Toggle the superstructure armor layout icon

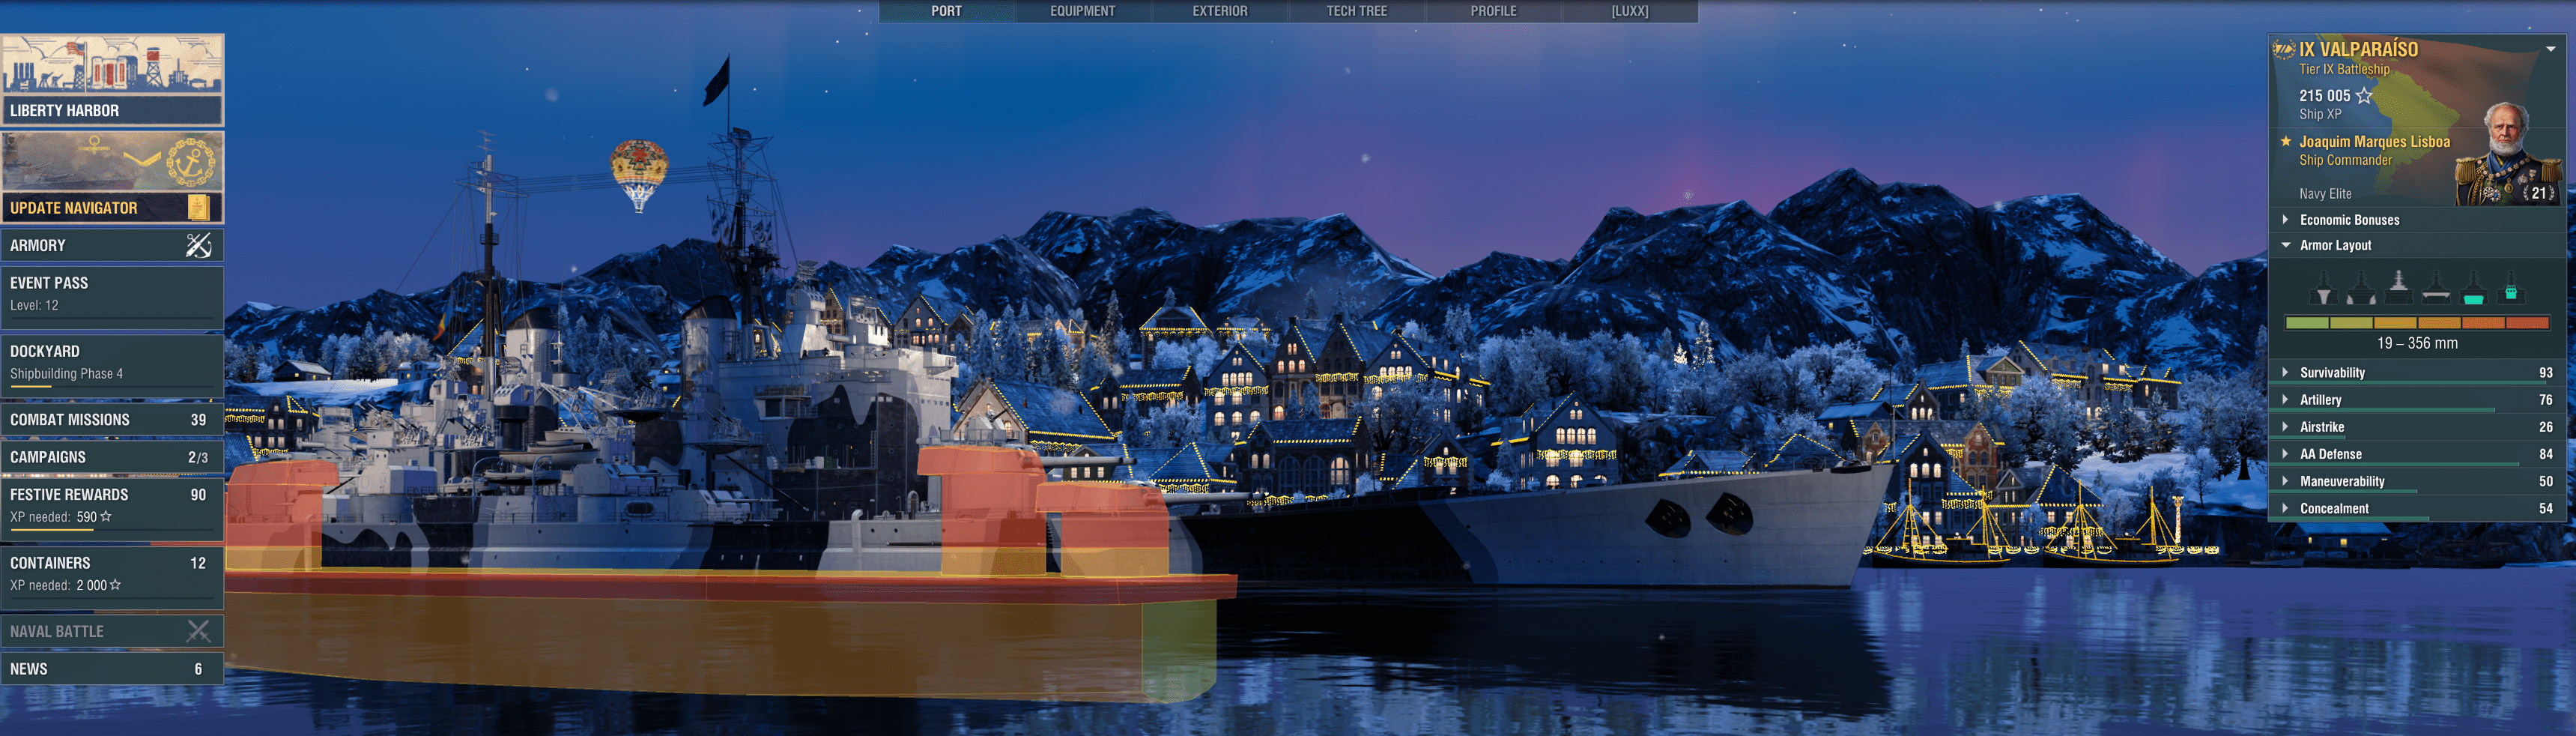pos(2398,287)
